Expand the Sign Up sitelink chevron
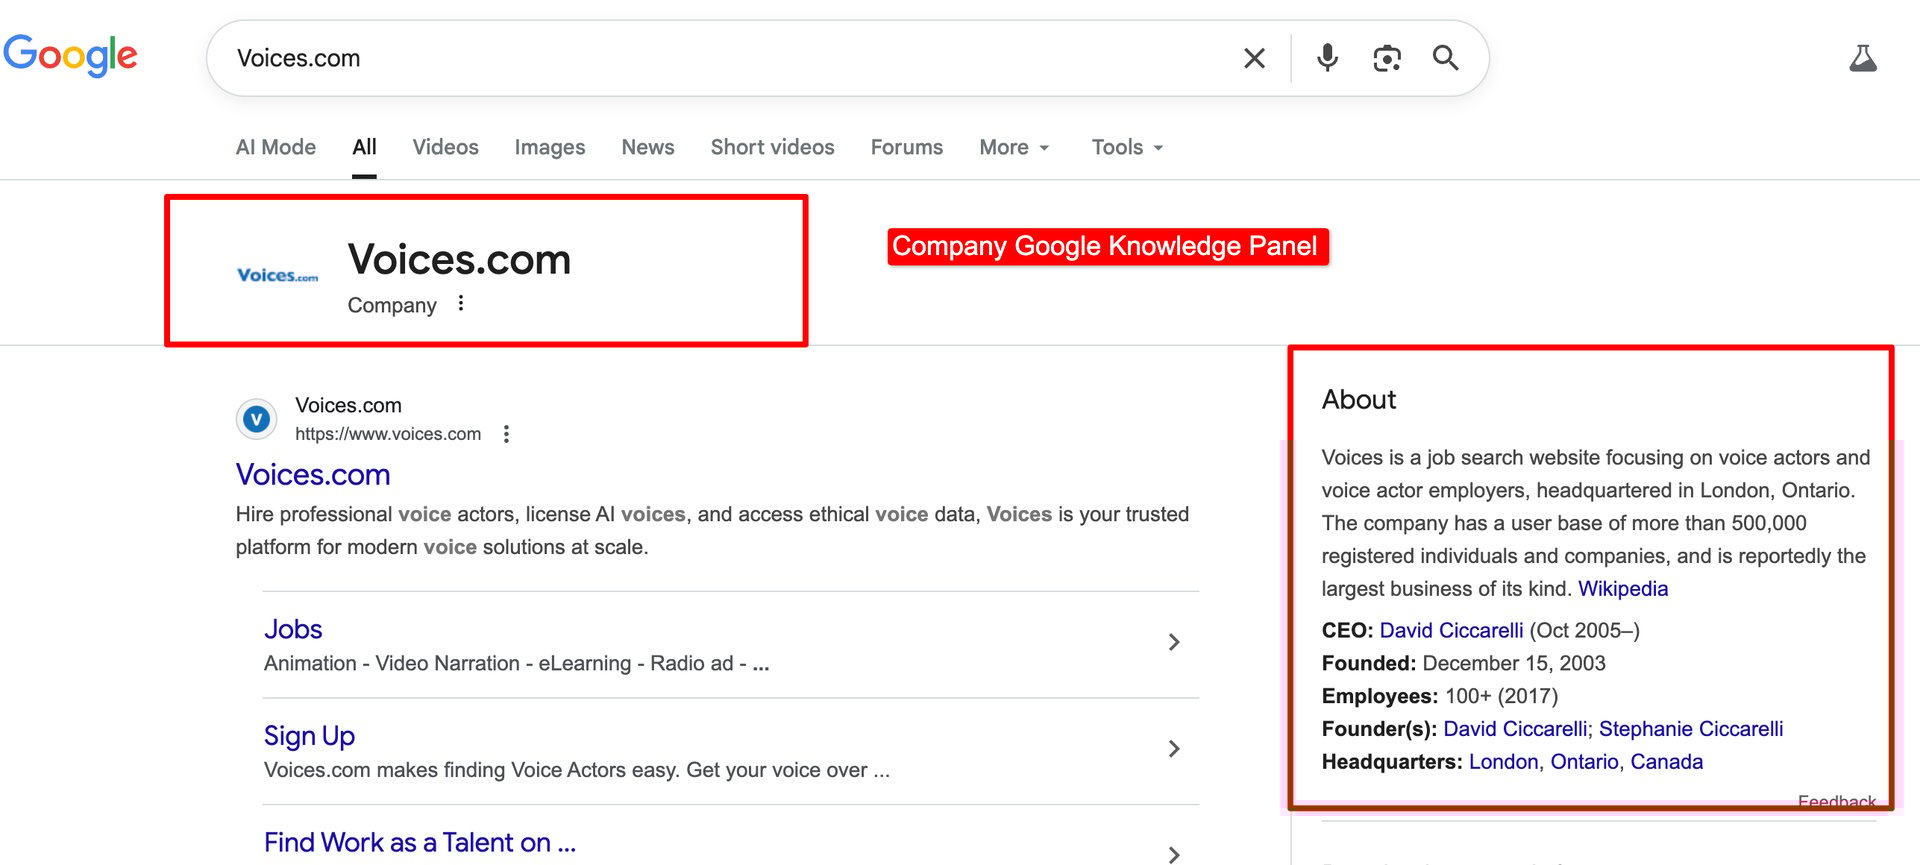 (x=1174, y=749)
